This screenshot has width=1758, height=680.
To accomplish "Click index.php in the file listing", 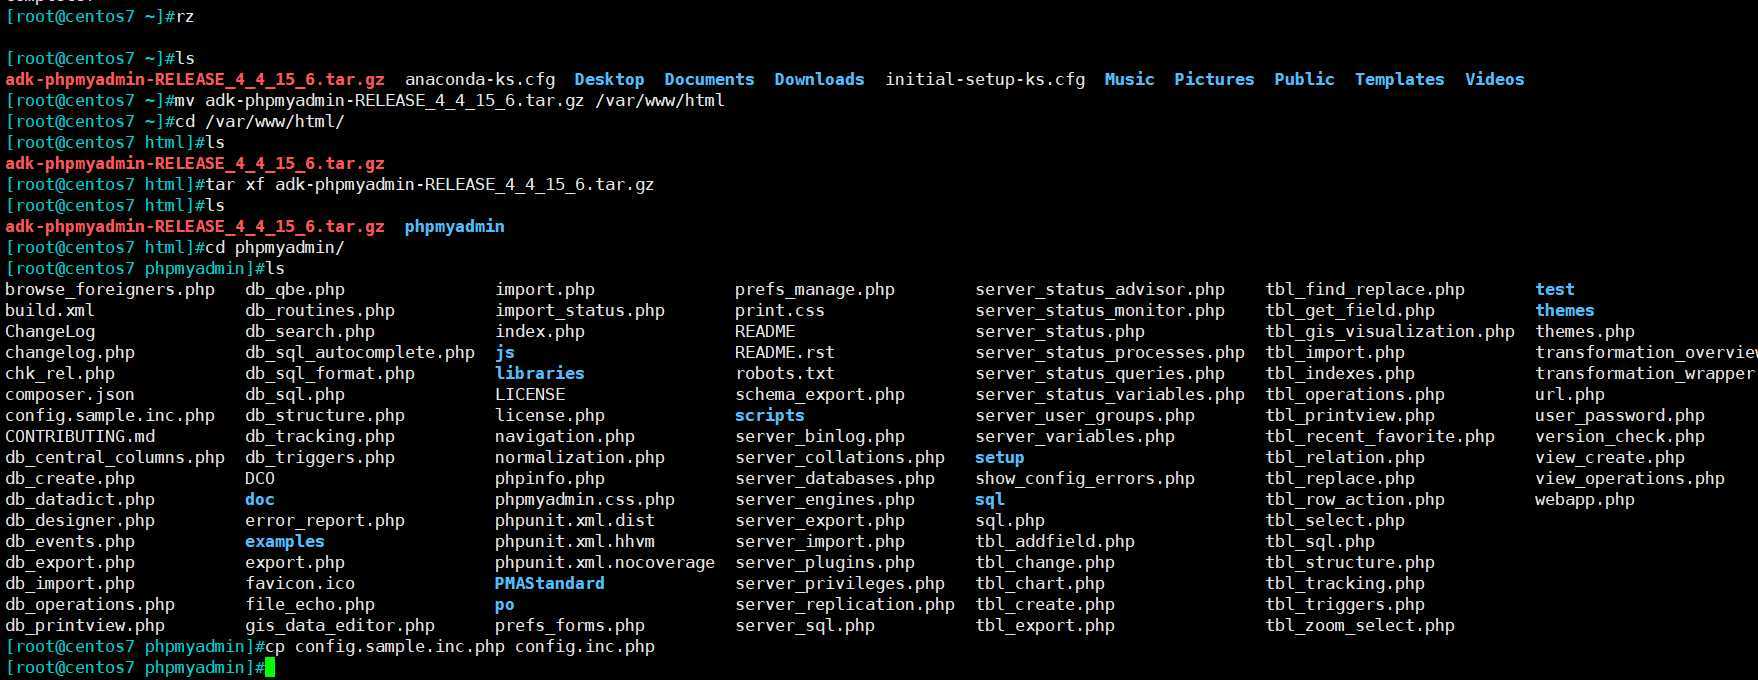I will (x=539, y=331).
